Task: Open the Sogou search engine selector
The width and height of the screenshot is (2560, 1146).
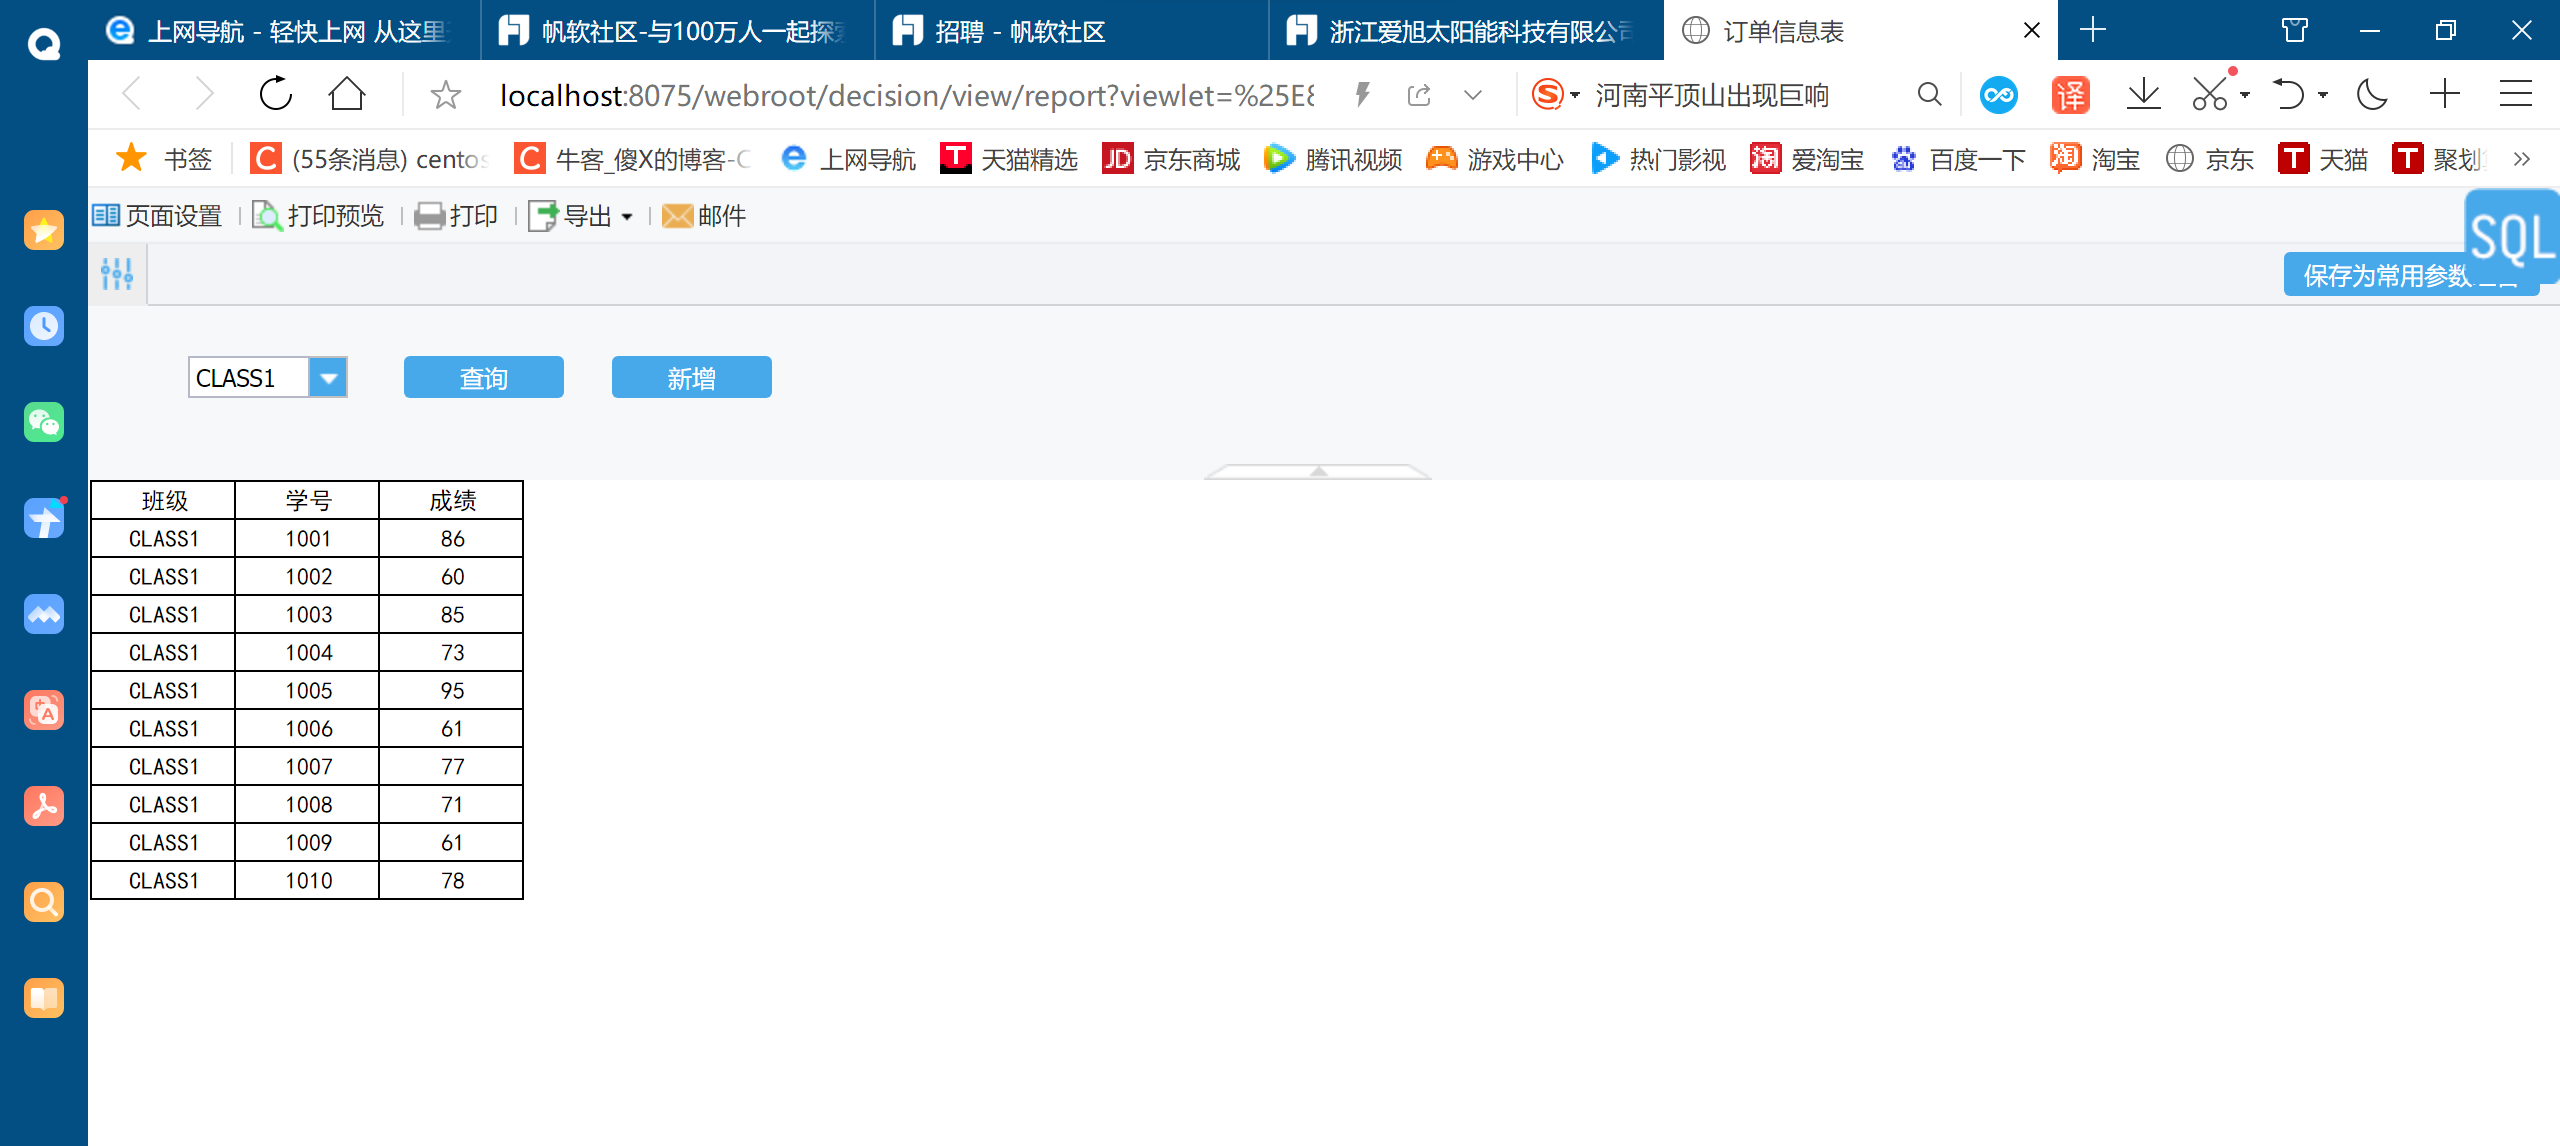Action: click(1556, 95)
